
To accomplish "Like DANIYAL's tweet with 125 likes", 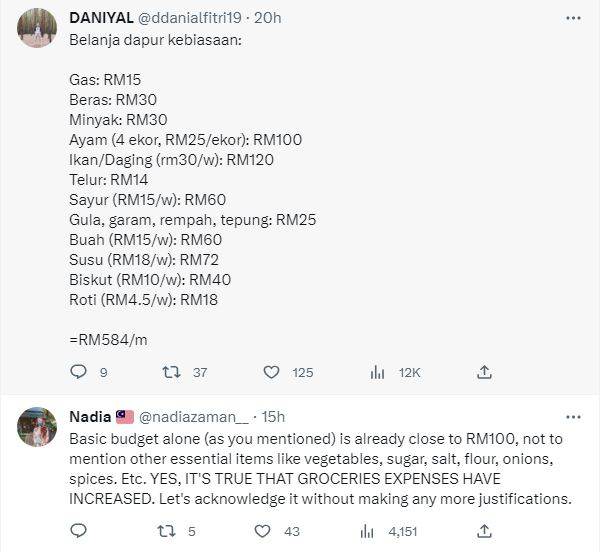I will 271,372.
